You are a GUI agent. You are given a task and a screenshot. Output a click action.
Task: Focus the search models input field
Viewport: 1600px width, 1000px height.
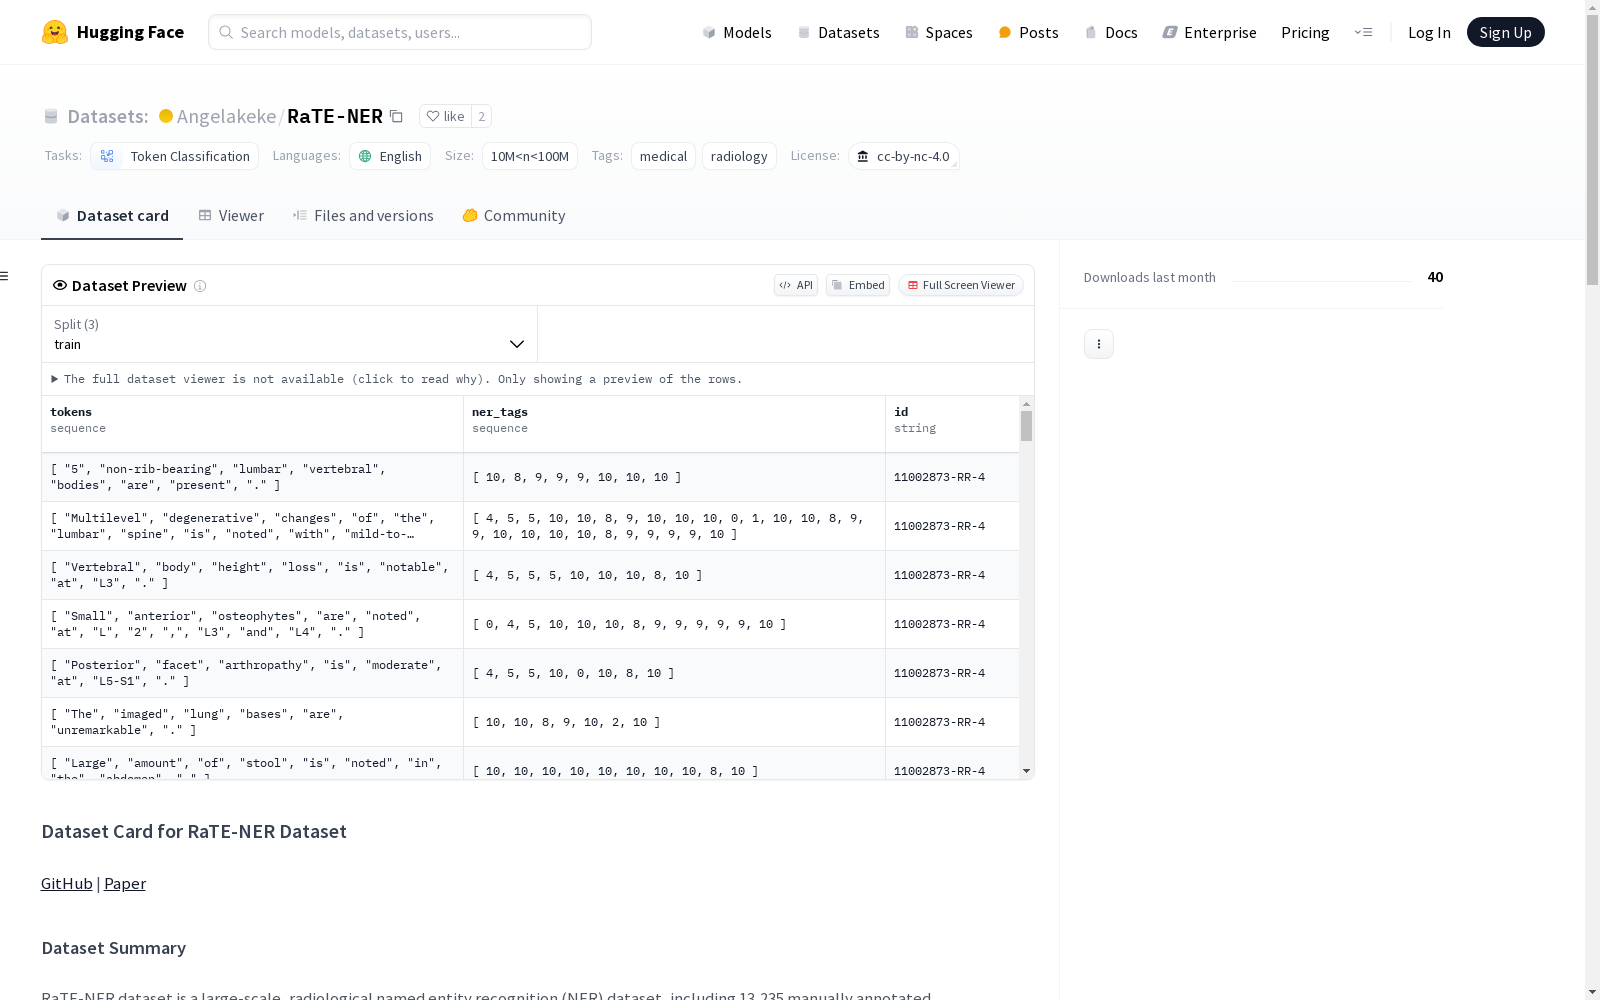[400, 32]
